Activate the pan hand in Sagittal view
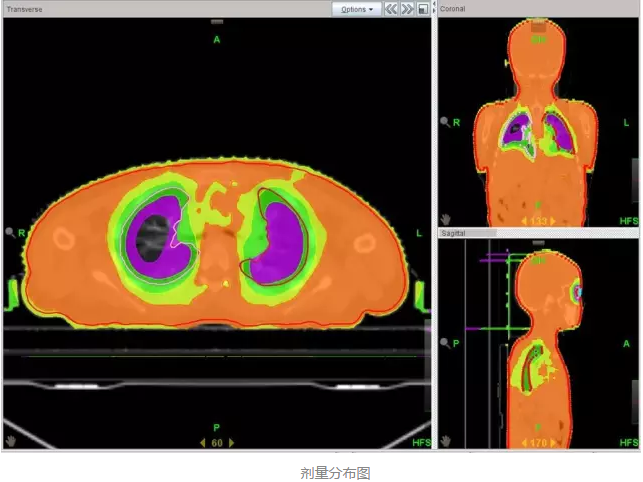 [446, 440]
